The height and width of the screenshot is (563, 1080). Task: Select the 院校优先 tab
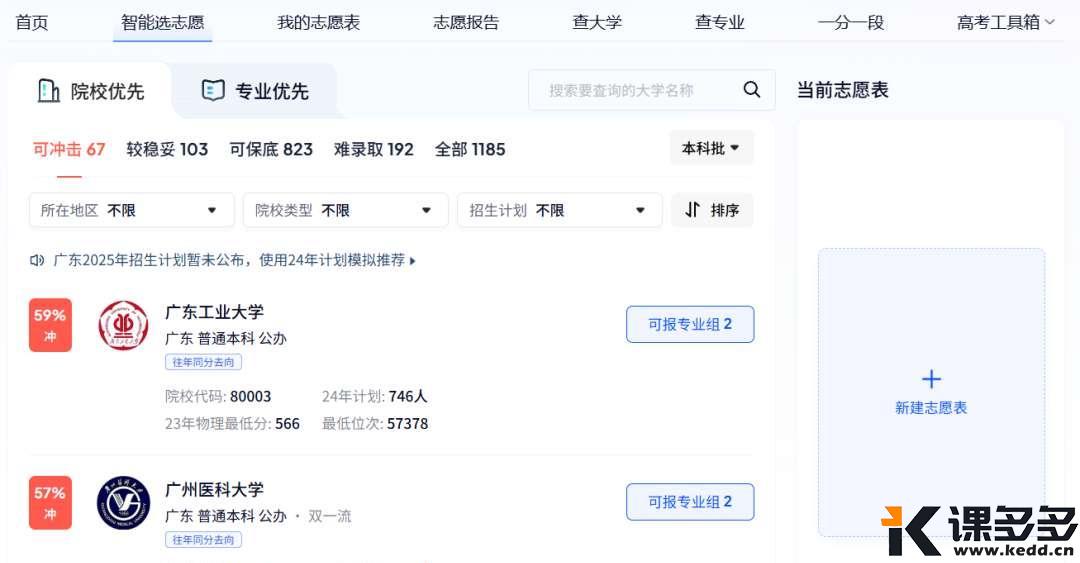click(91, 91)
